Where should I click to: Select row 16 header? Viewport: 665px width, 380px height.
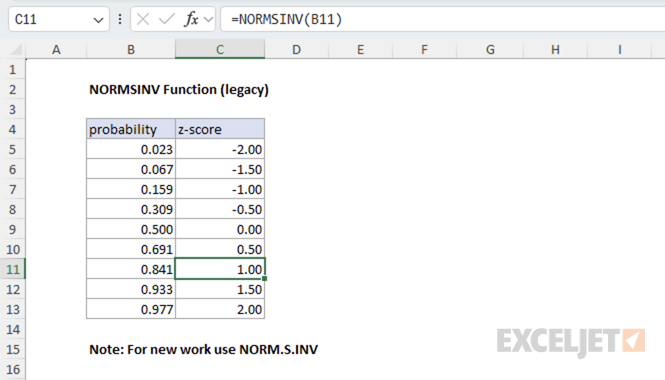click(x=13, y=369)
